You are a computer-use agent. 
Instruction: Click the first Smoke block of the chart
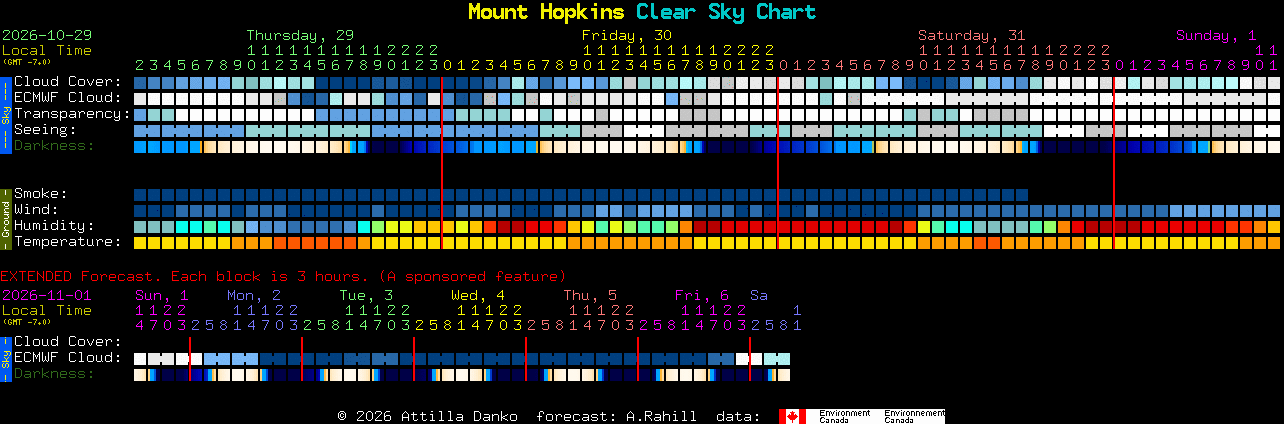tap(141, 194)
